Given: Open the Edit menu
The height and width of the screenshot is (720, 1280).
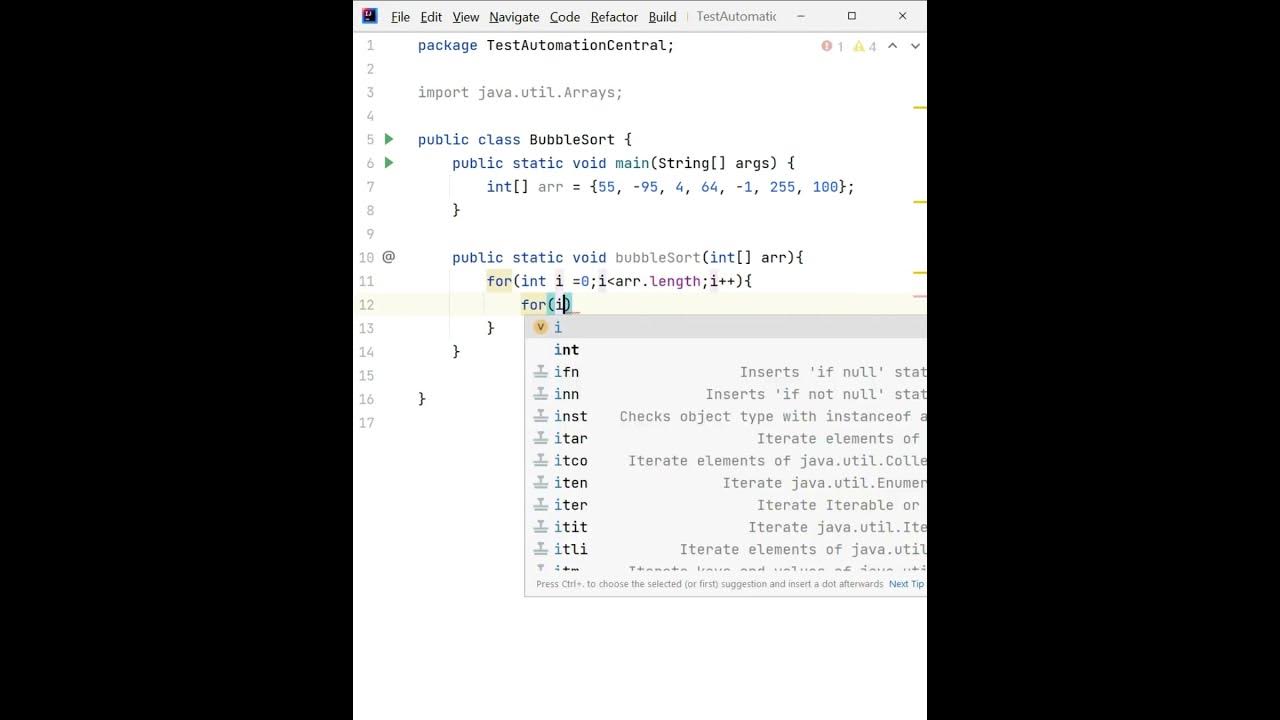Looking at the screenshot, I should (x=431, y=17).
